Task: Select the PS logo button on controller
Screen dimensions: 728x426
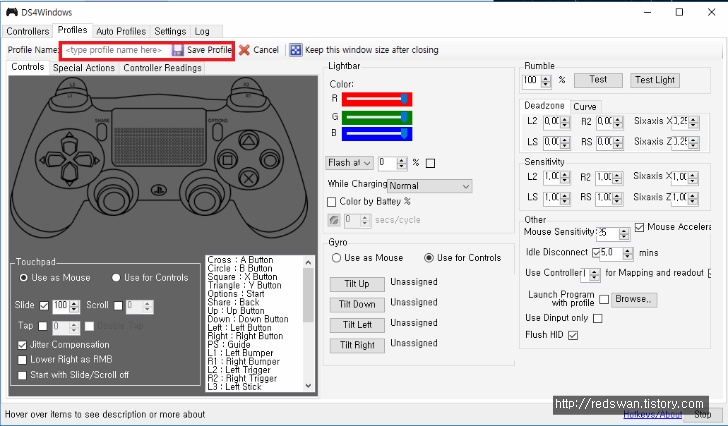Action: click(159, 189)
